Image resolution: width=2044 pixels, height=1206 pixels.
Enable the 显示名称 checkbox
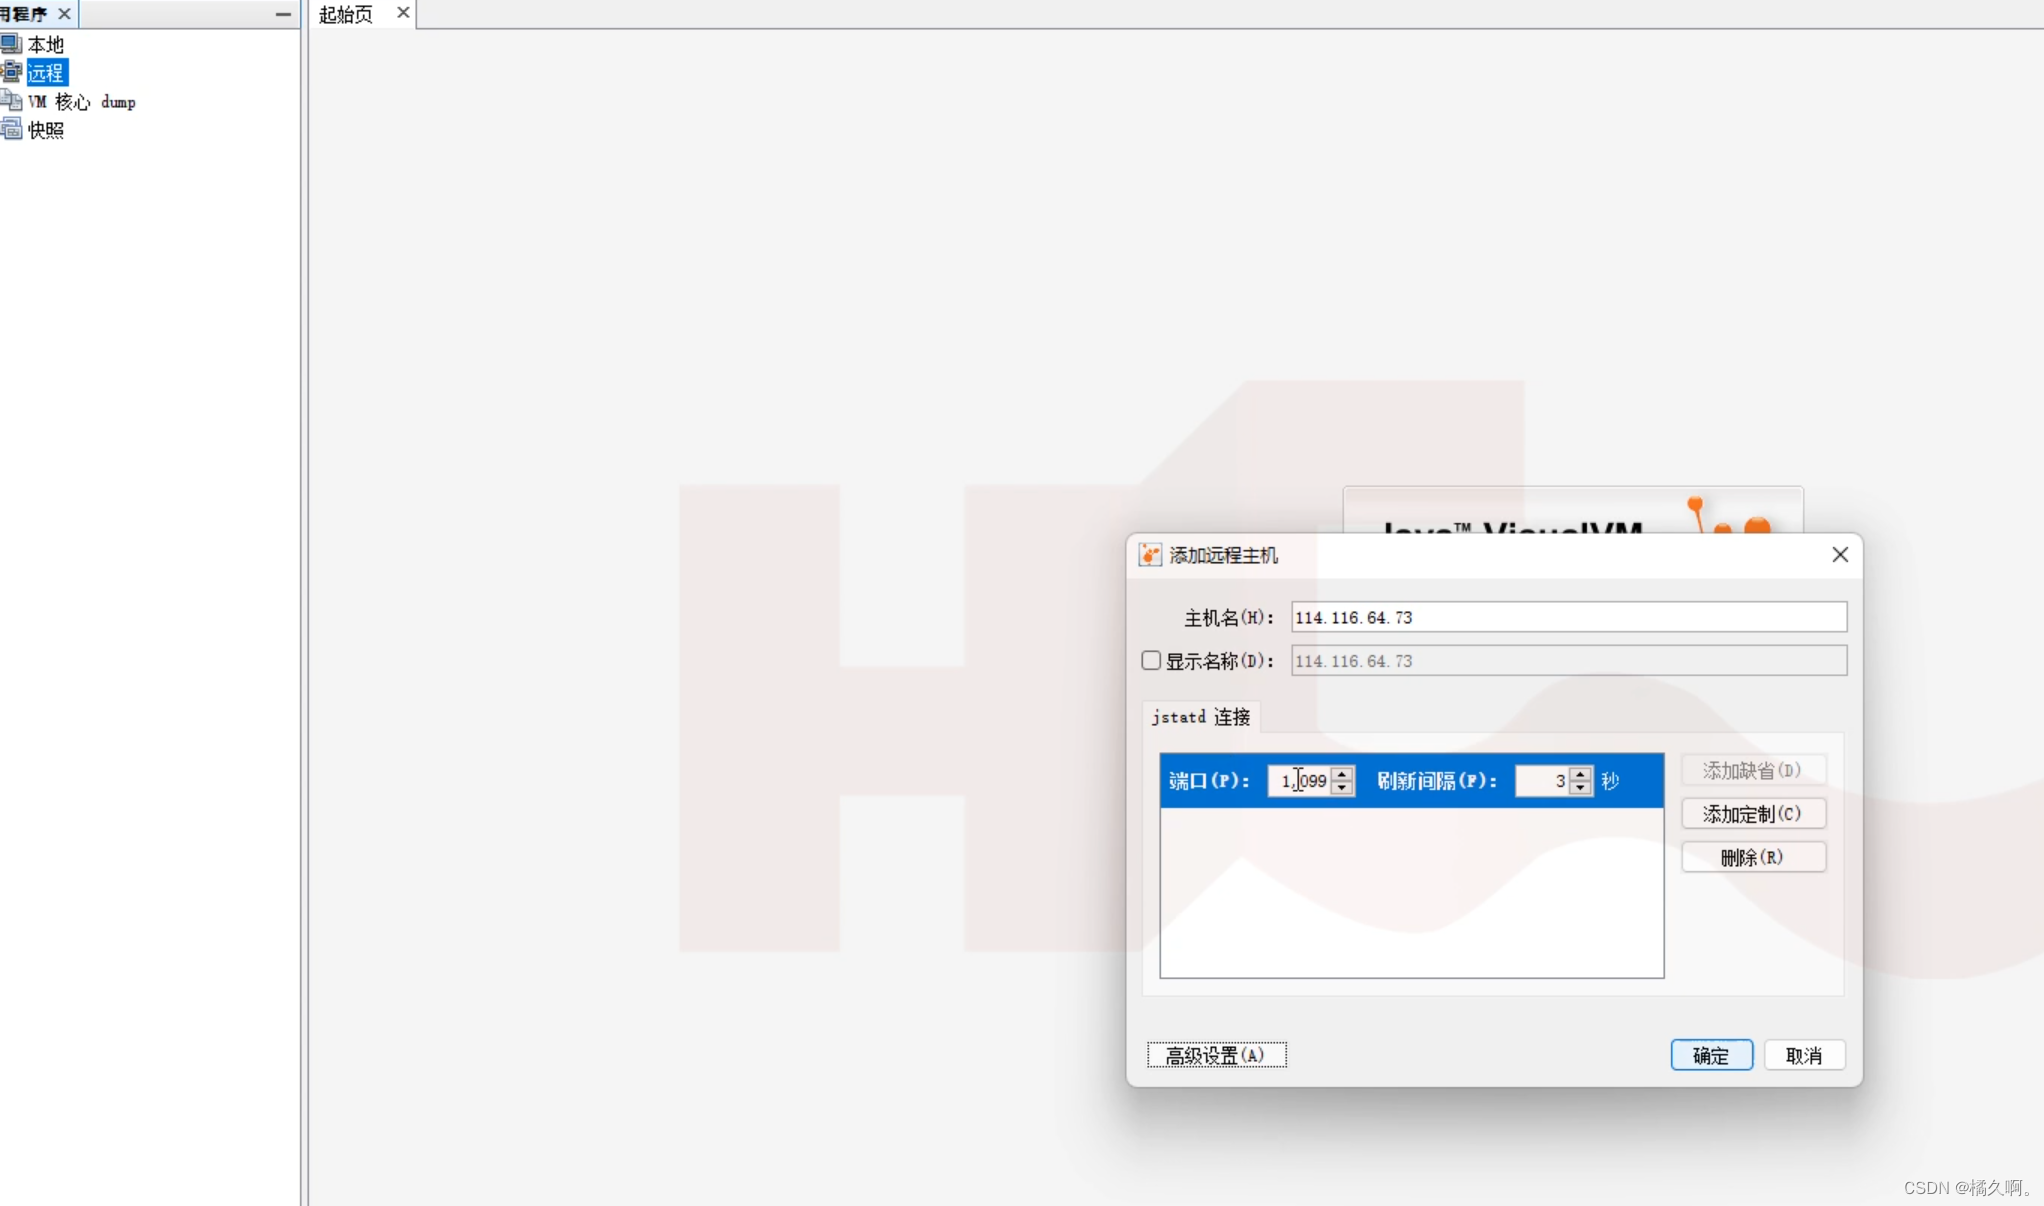[1151, 661]
